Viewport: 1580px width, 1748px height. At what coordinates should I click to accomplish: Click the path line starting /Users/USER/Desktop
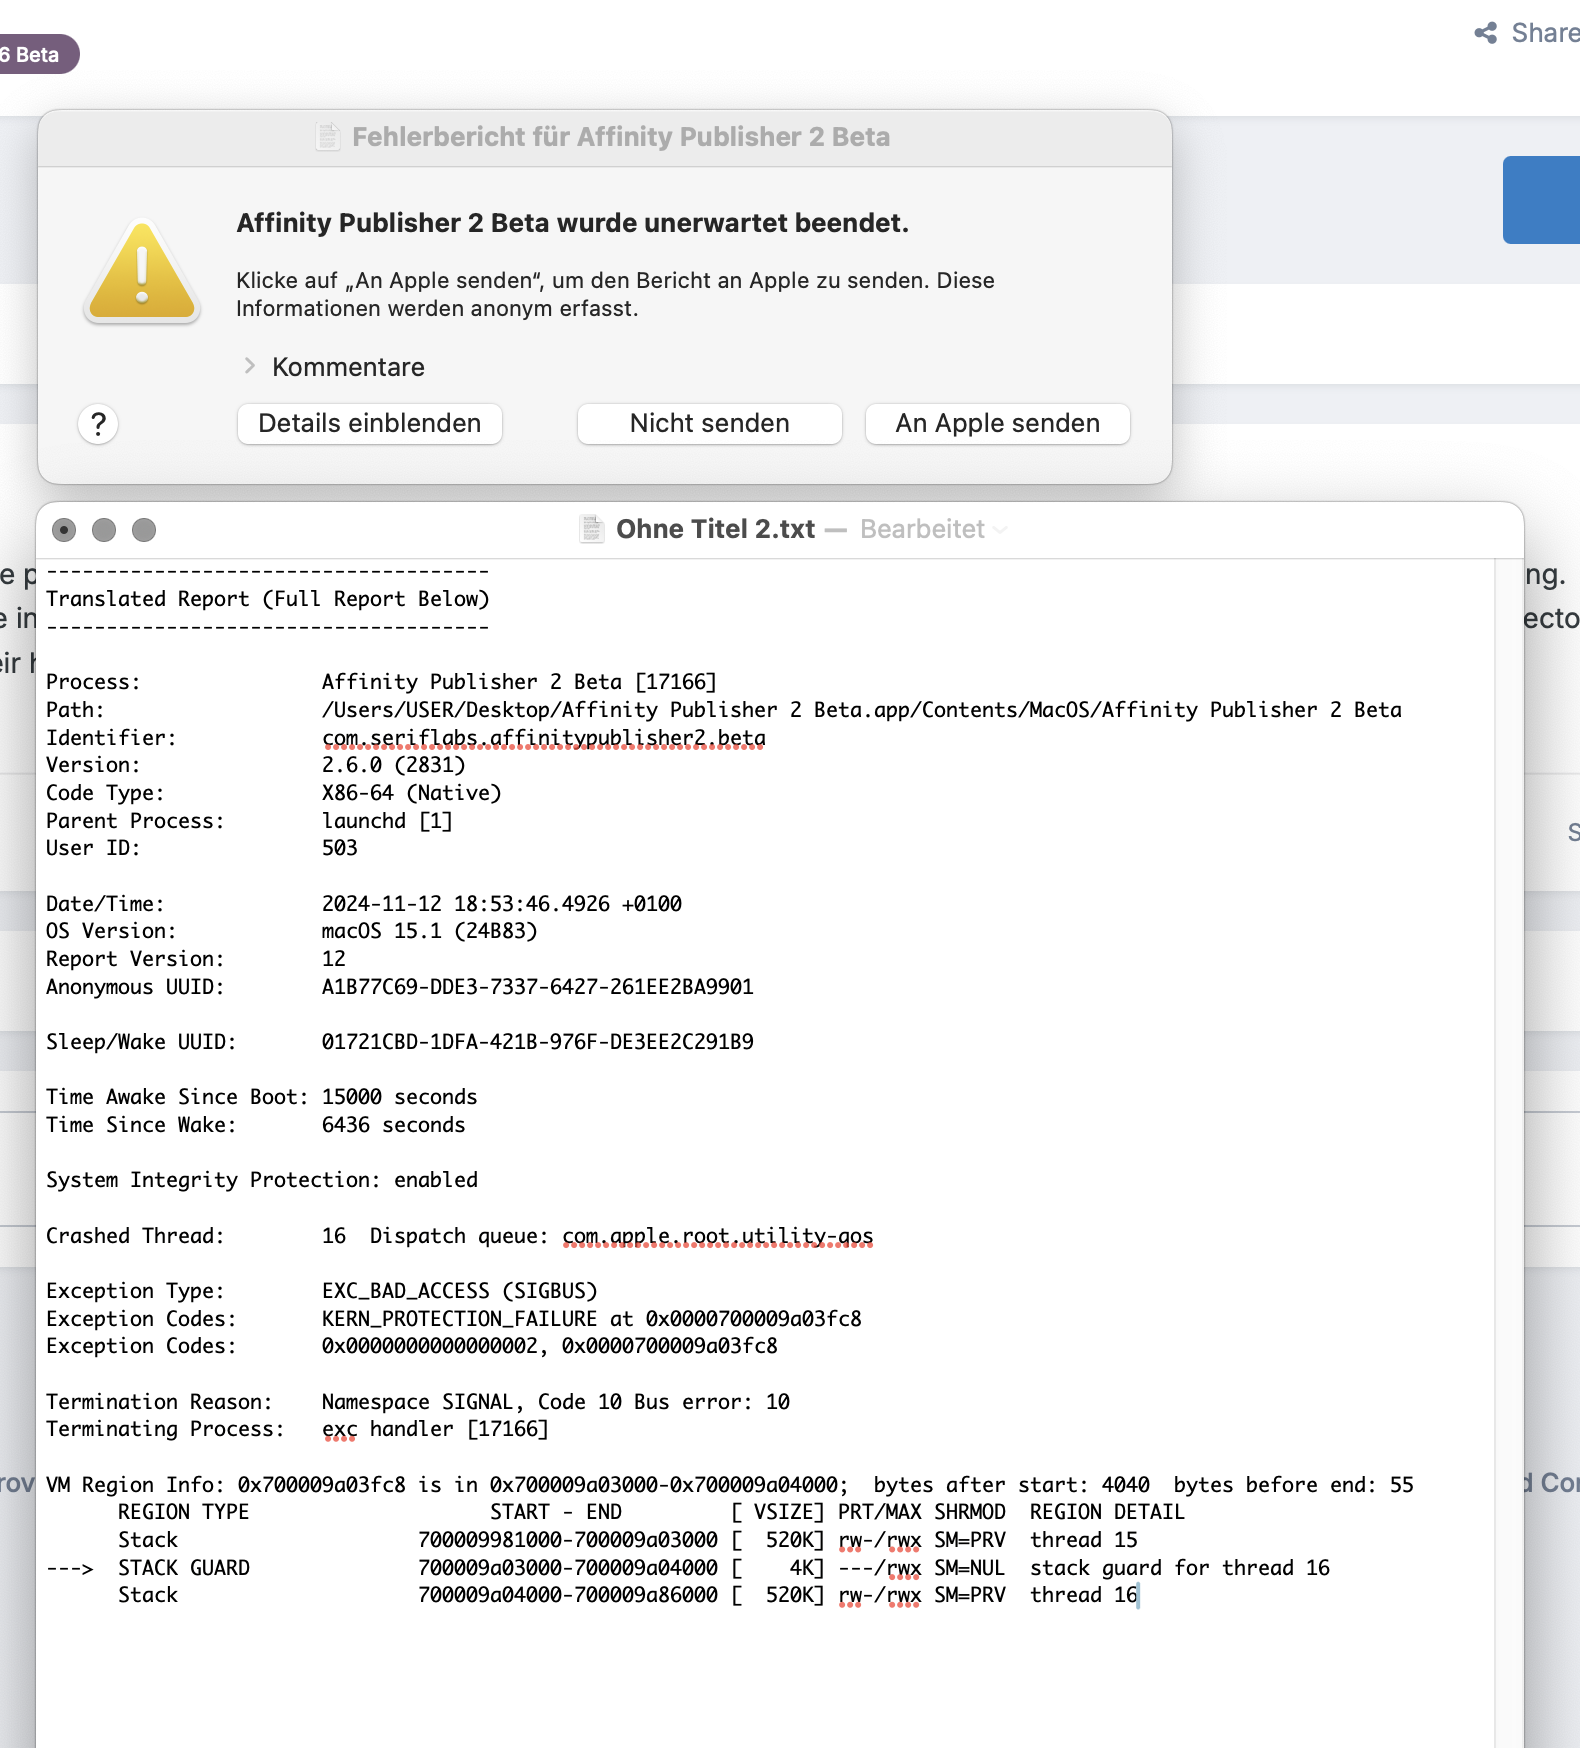(861, 709)
